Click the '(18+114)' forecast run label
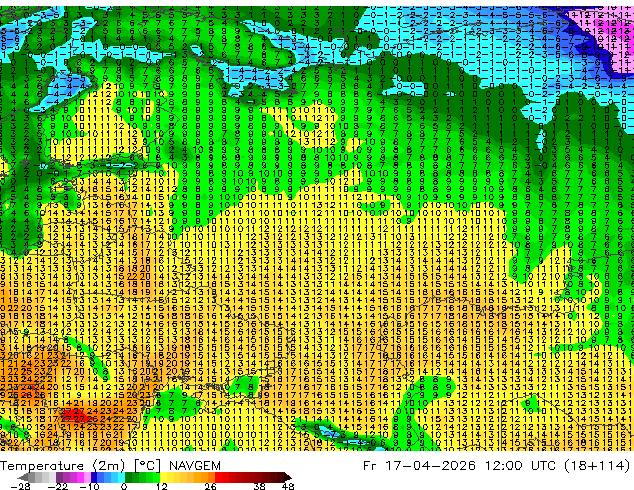Image resolution: width=634 pixels, height=490 pixels. tap(598, 465)
